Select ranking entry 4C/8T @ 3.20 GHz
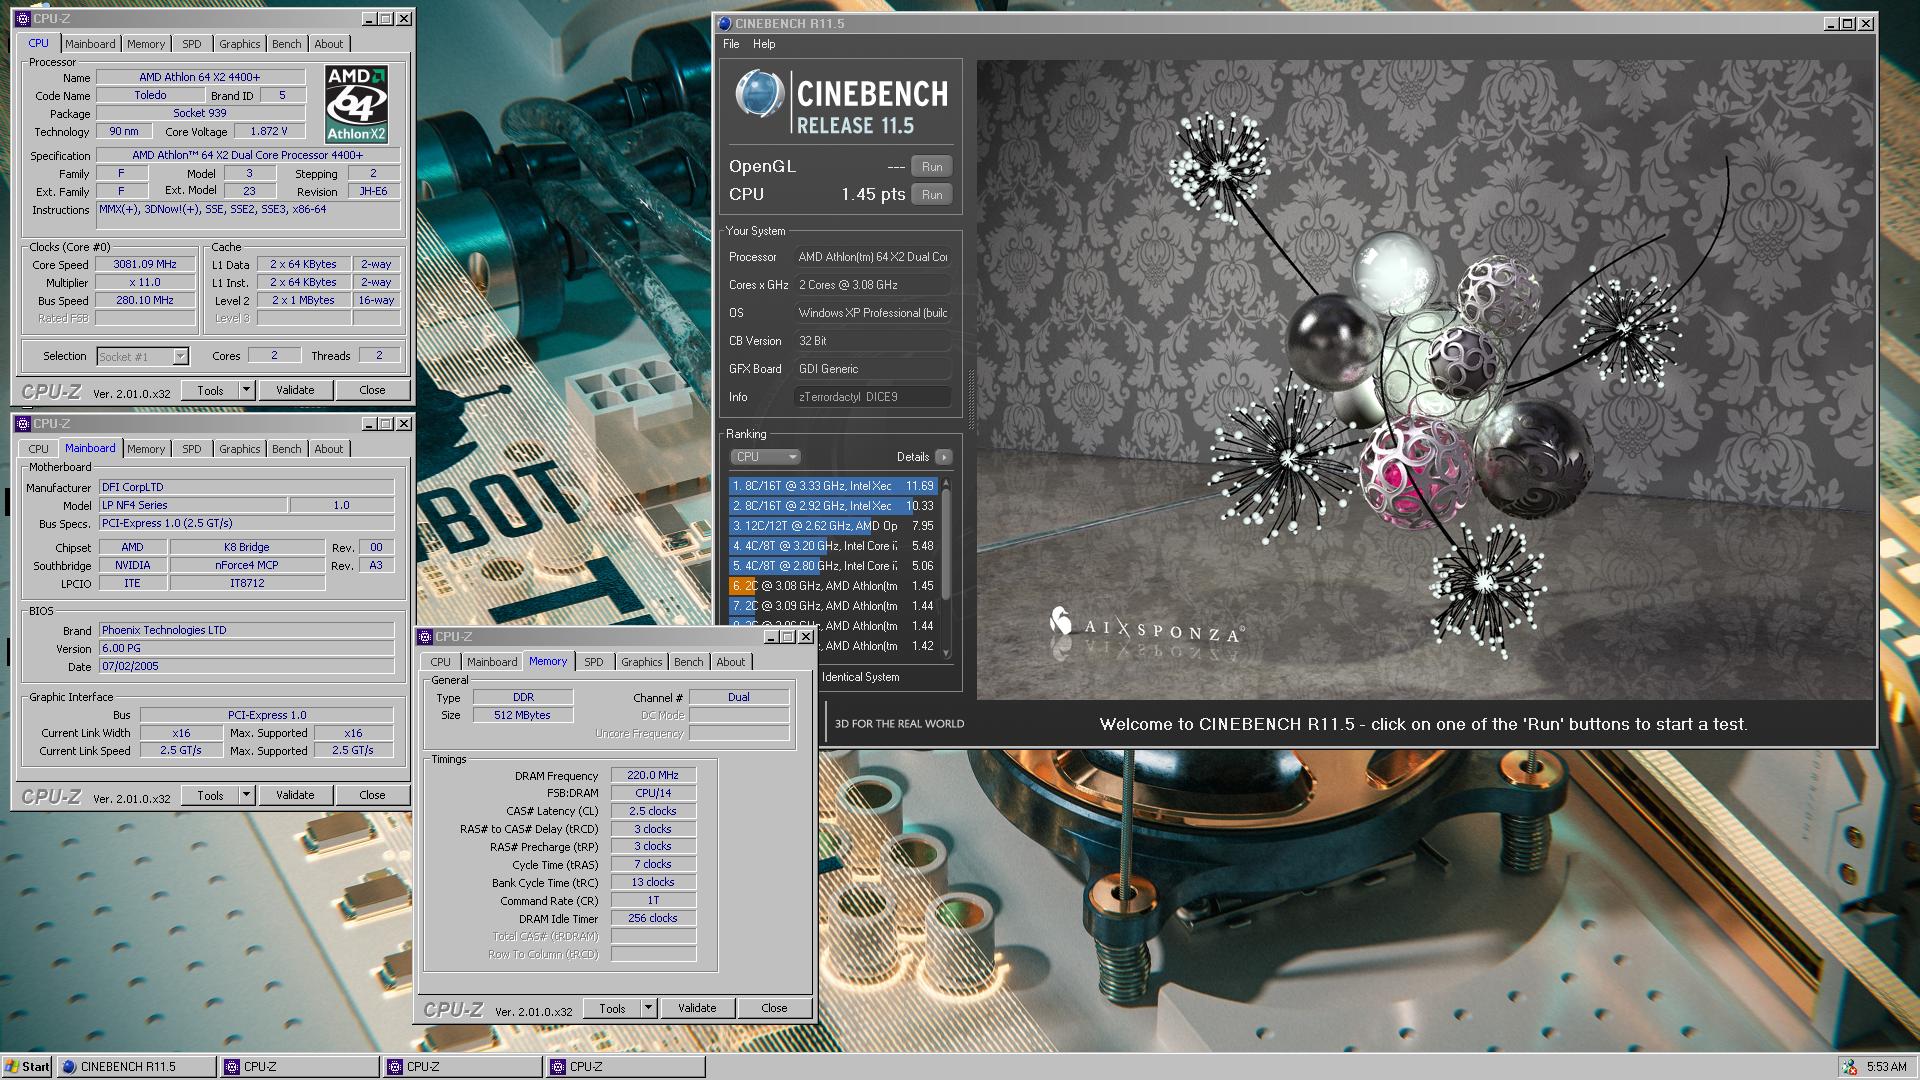This screenshot has height=1080, width=1920. pyautogui.click(x=833, y=546)
